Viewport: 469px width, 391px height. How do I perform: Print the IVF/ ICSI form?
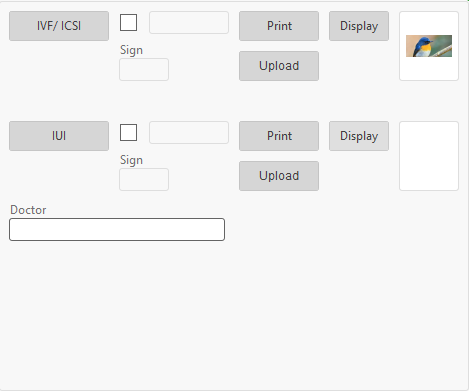[279, 26]
